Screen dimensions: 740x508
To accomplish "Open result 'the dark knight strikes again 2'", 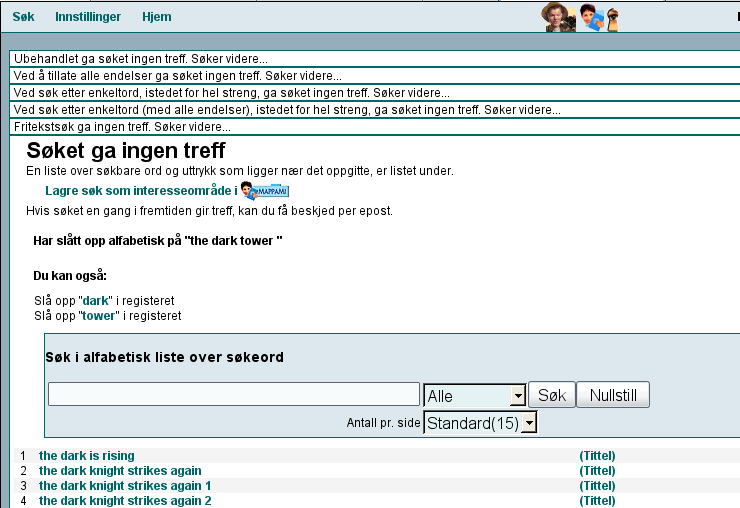I will pyautogui.click(x=125, y=501).
